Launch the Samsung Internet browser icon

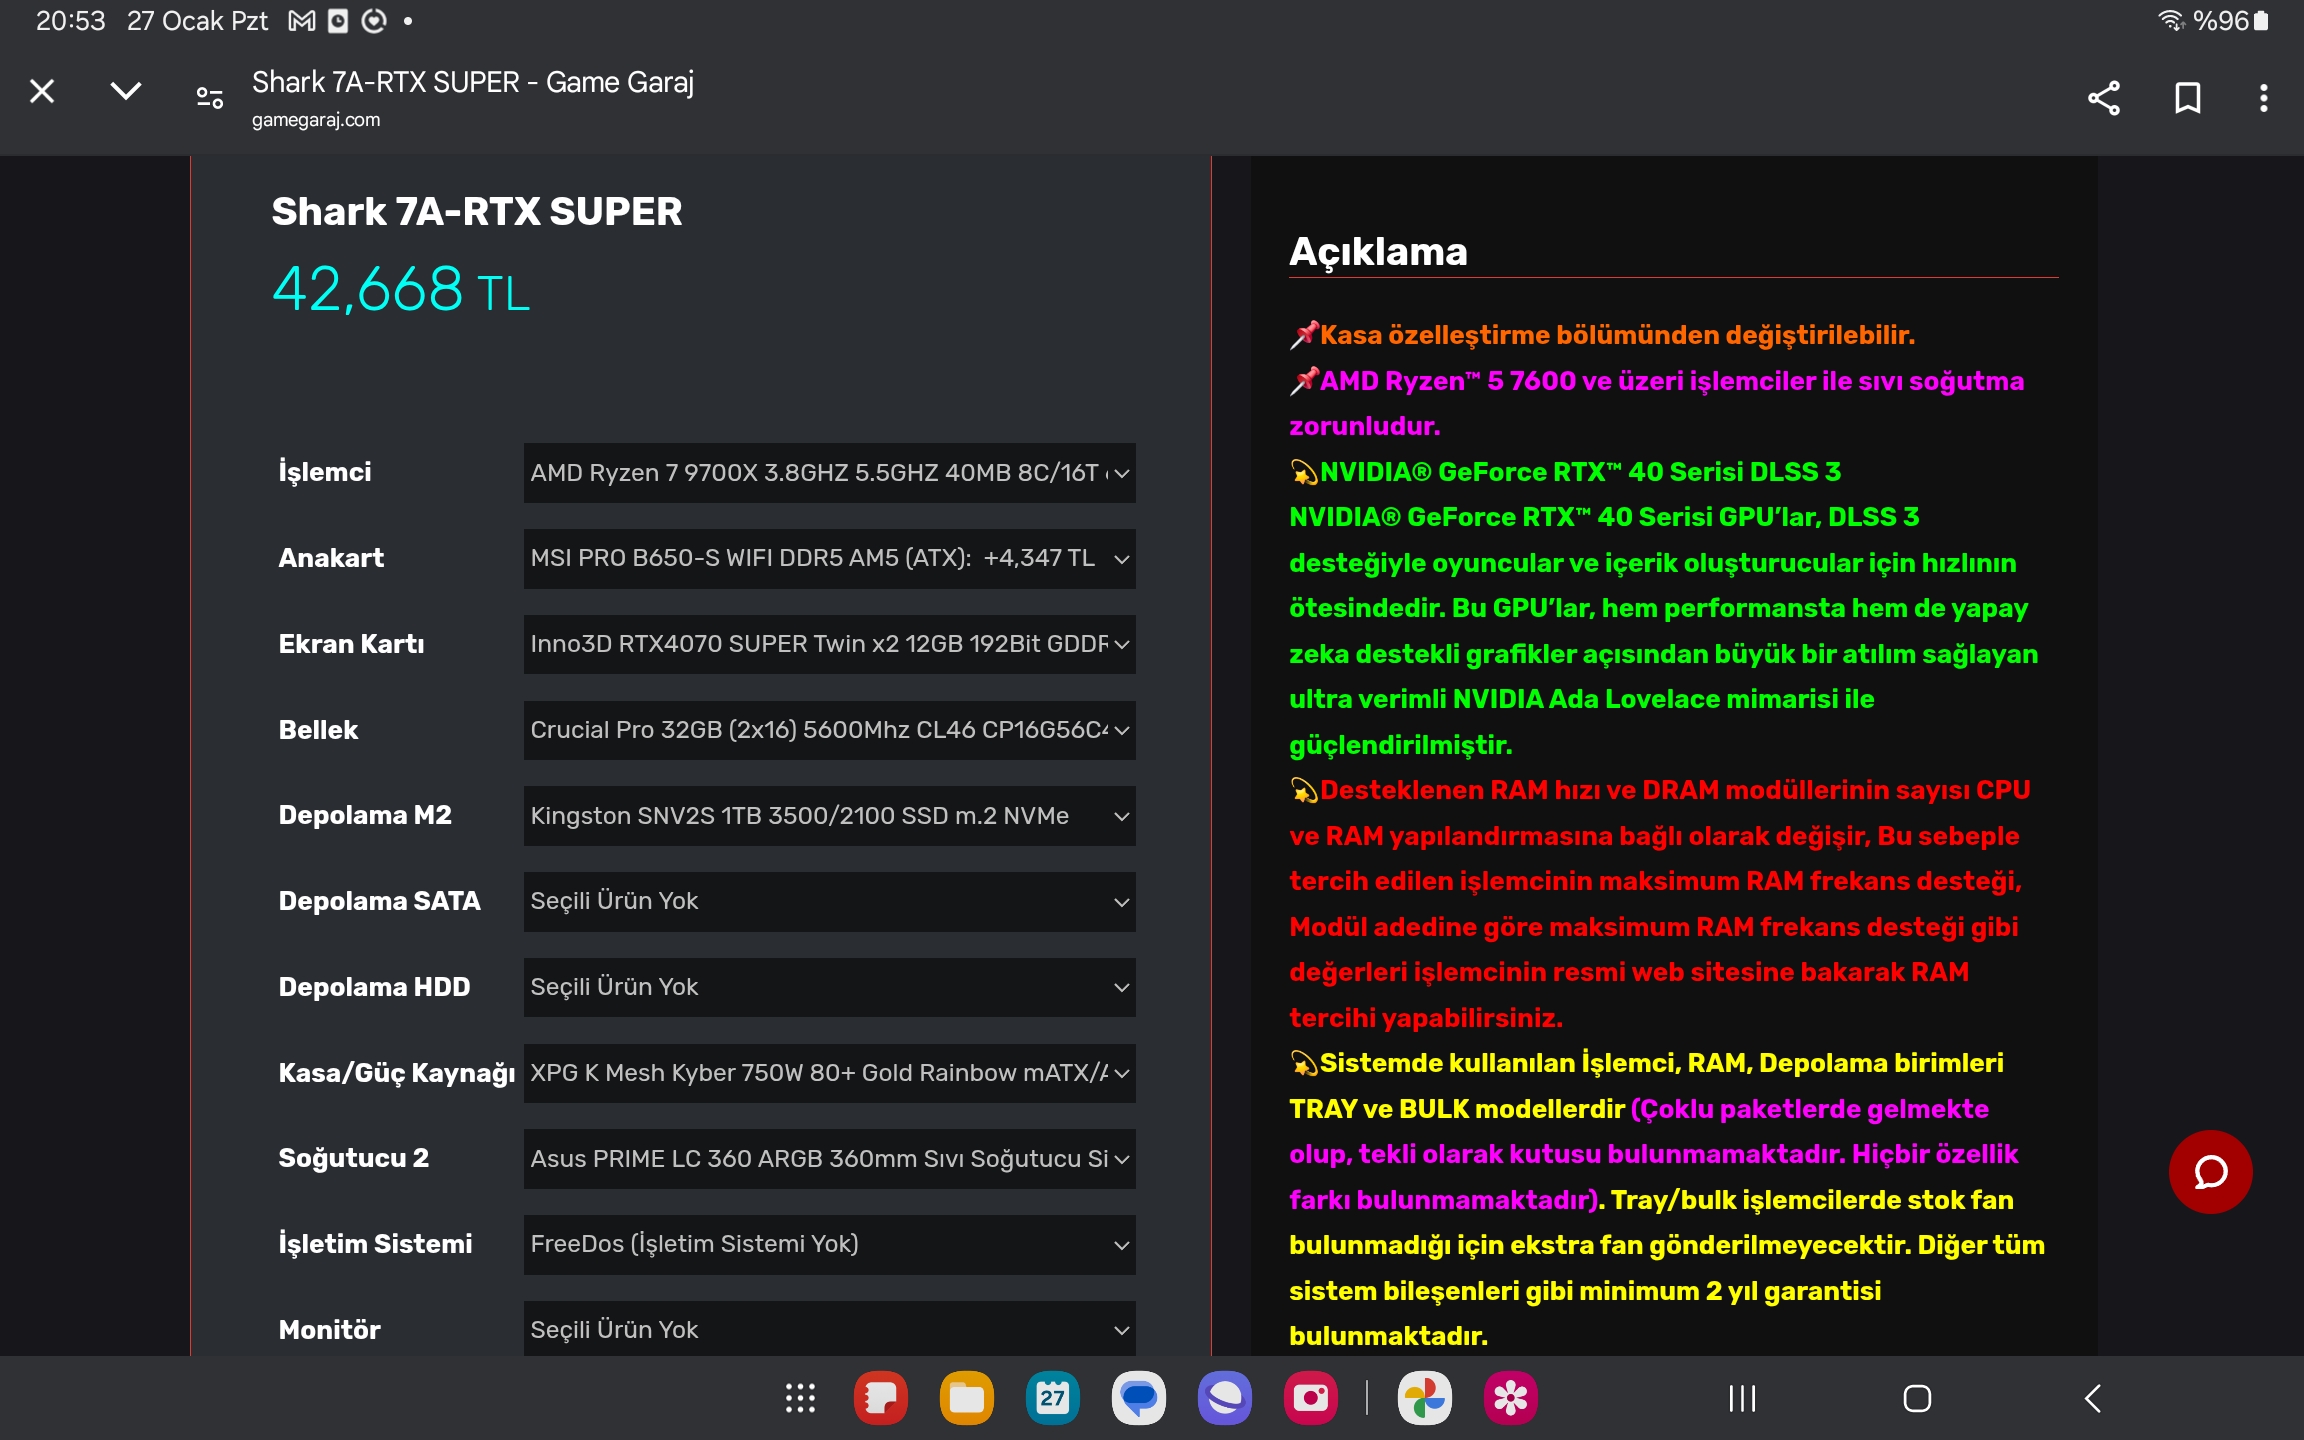[1225, 1398]
